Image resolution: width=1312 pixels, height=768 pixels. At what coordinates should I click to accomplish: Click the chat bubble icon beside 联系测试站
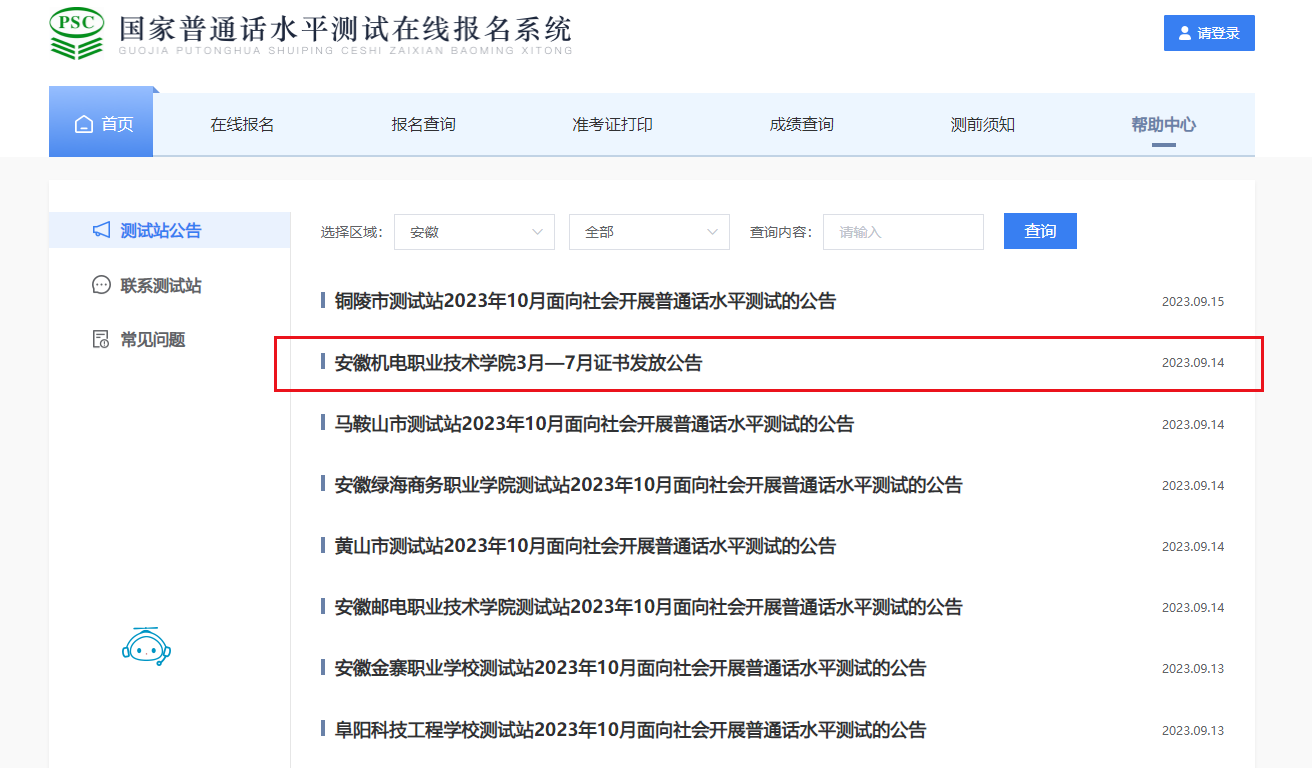101,286
